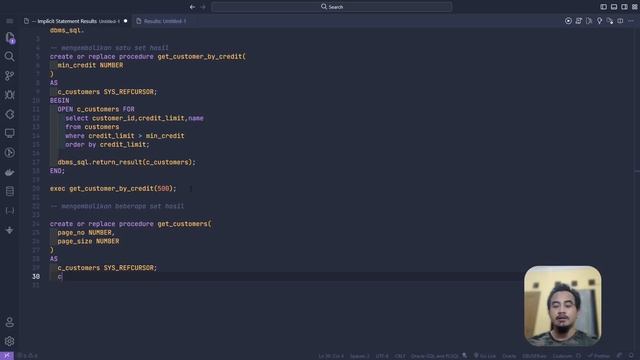Click the lightbulb pin icon in the editor toolbar

(x=600, y=21)
